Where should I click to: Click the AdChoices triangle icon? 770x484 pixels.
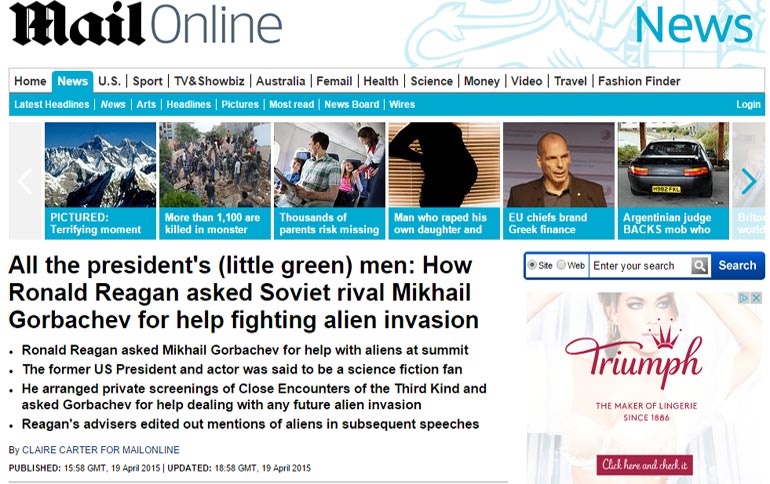(744, 297)
